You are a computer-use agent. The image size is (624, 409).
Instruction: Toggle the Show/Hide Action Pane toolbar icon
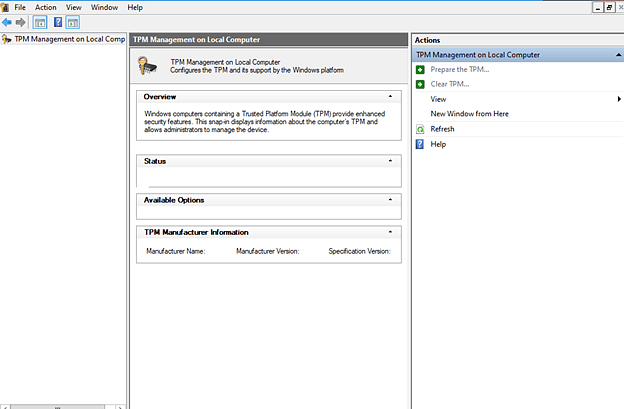click(73, 22)
